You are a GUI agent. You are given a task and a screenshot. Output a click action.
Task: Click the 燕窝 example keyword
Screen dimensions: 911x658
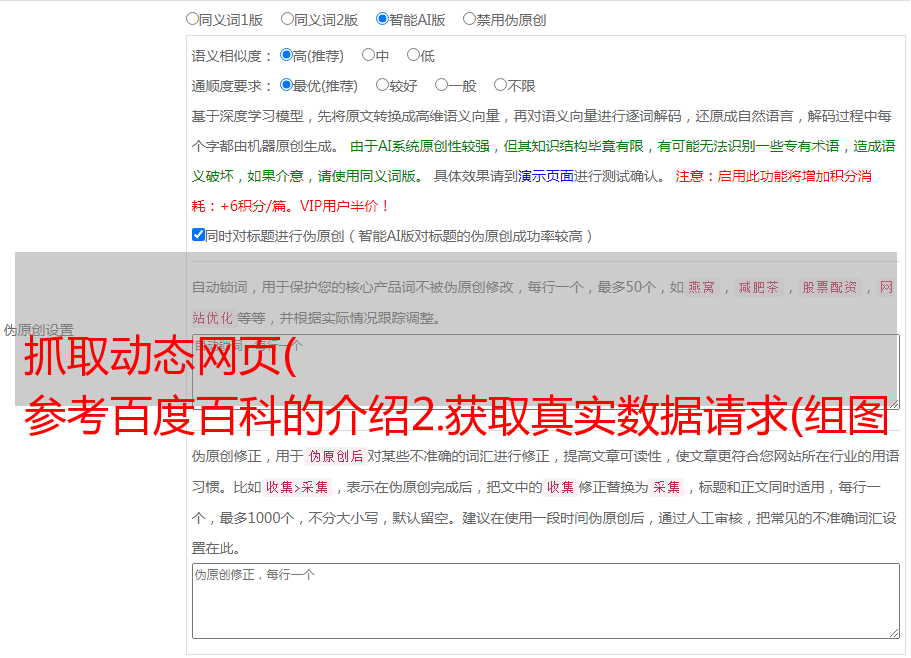pos(701,287)
